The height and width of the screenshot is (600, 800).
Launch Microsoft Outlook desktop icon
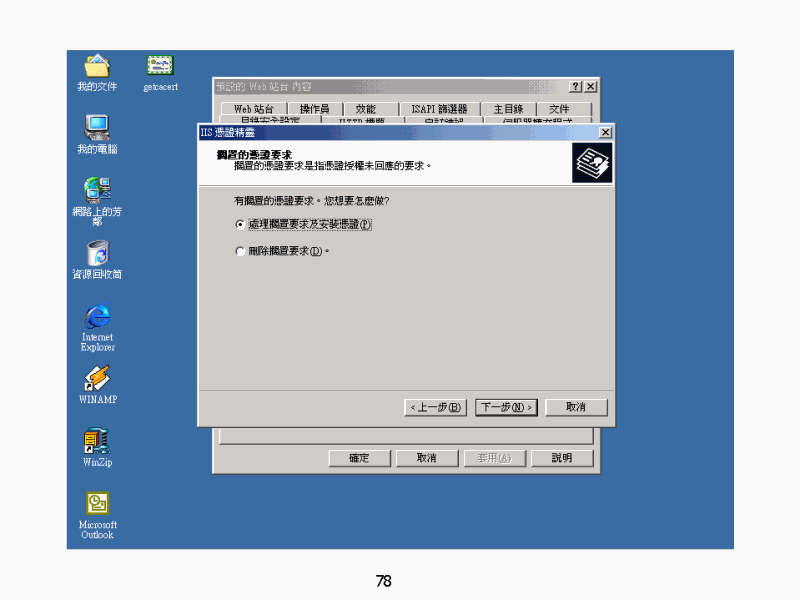pyautogui.click(x=97, y=503)
